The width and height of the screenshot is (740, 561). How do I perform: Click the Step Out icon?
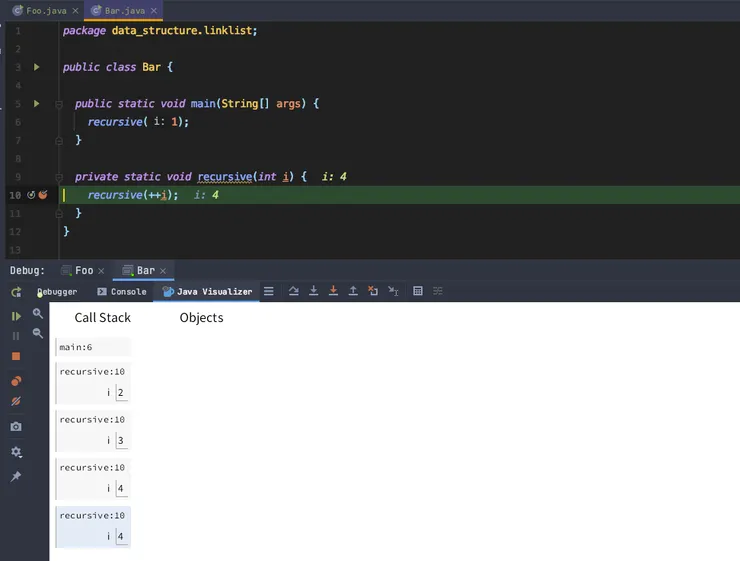click(x=353, y=292)
